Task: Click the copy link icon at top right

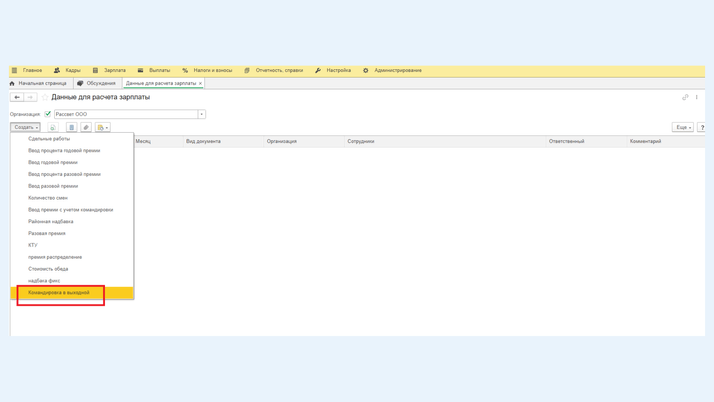Action: (x=685, y=97)
